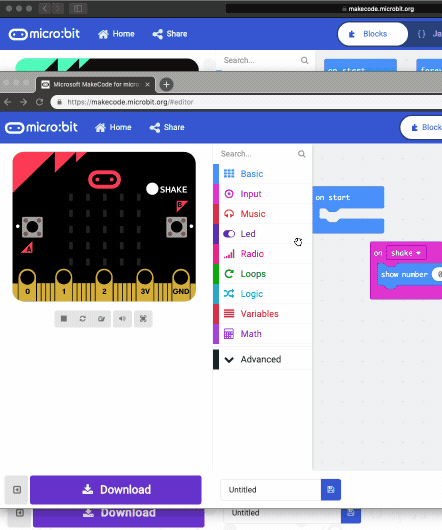Viewport: 442px width, 530px height.
Task: Open the Loops blocks category
Action: tap(263, 274)
